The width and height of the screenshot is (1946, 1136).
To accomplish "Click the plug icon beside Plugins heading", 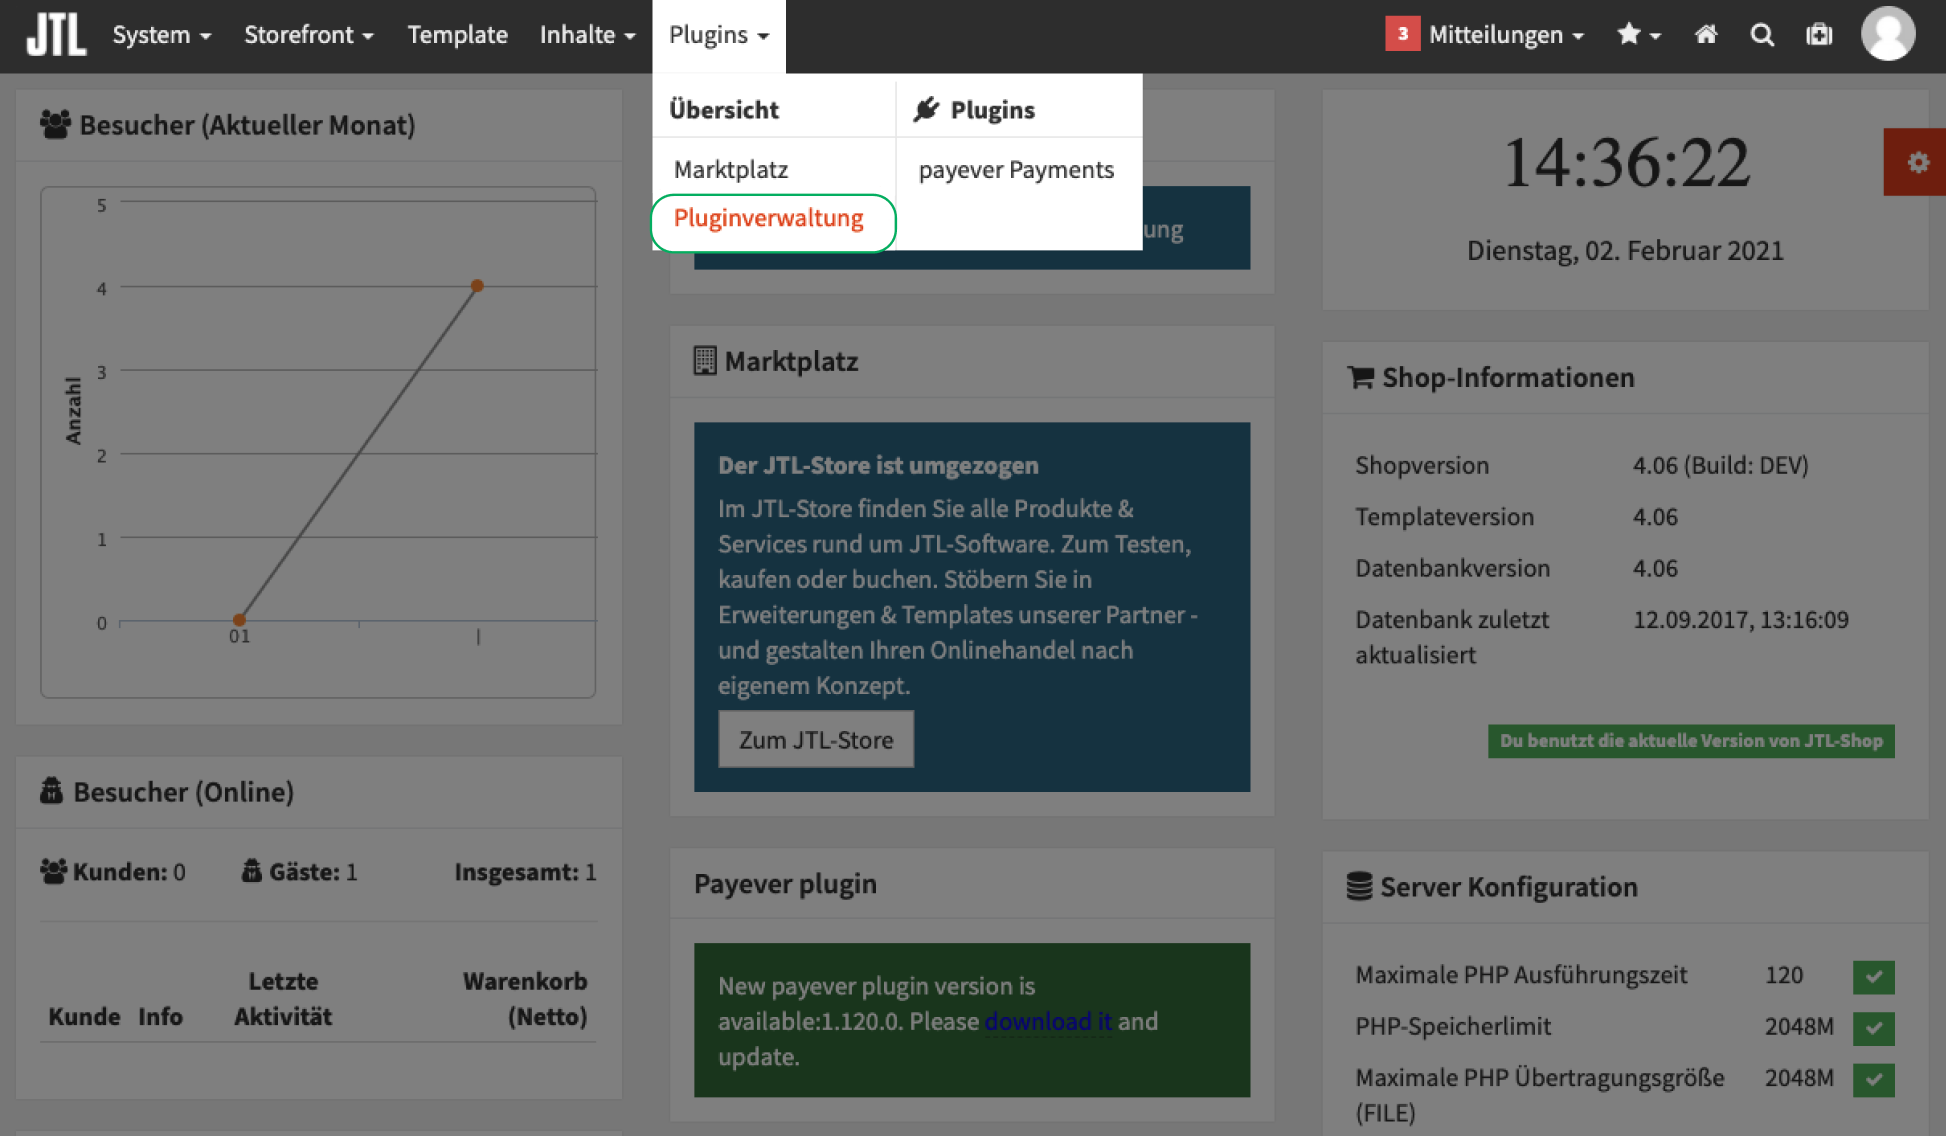I will 927,109.
